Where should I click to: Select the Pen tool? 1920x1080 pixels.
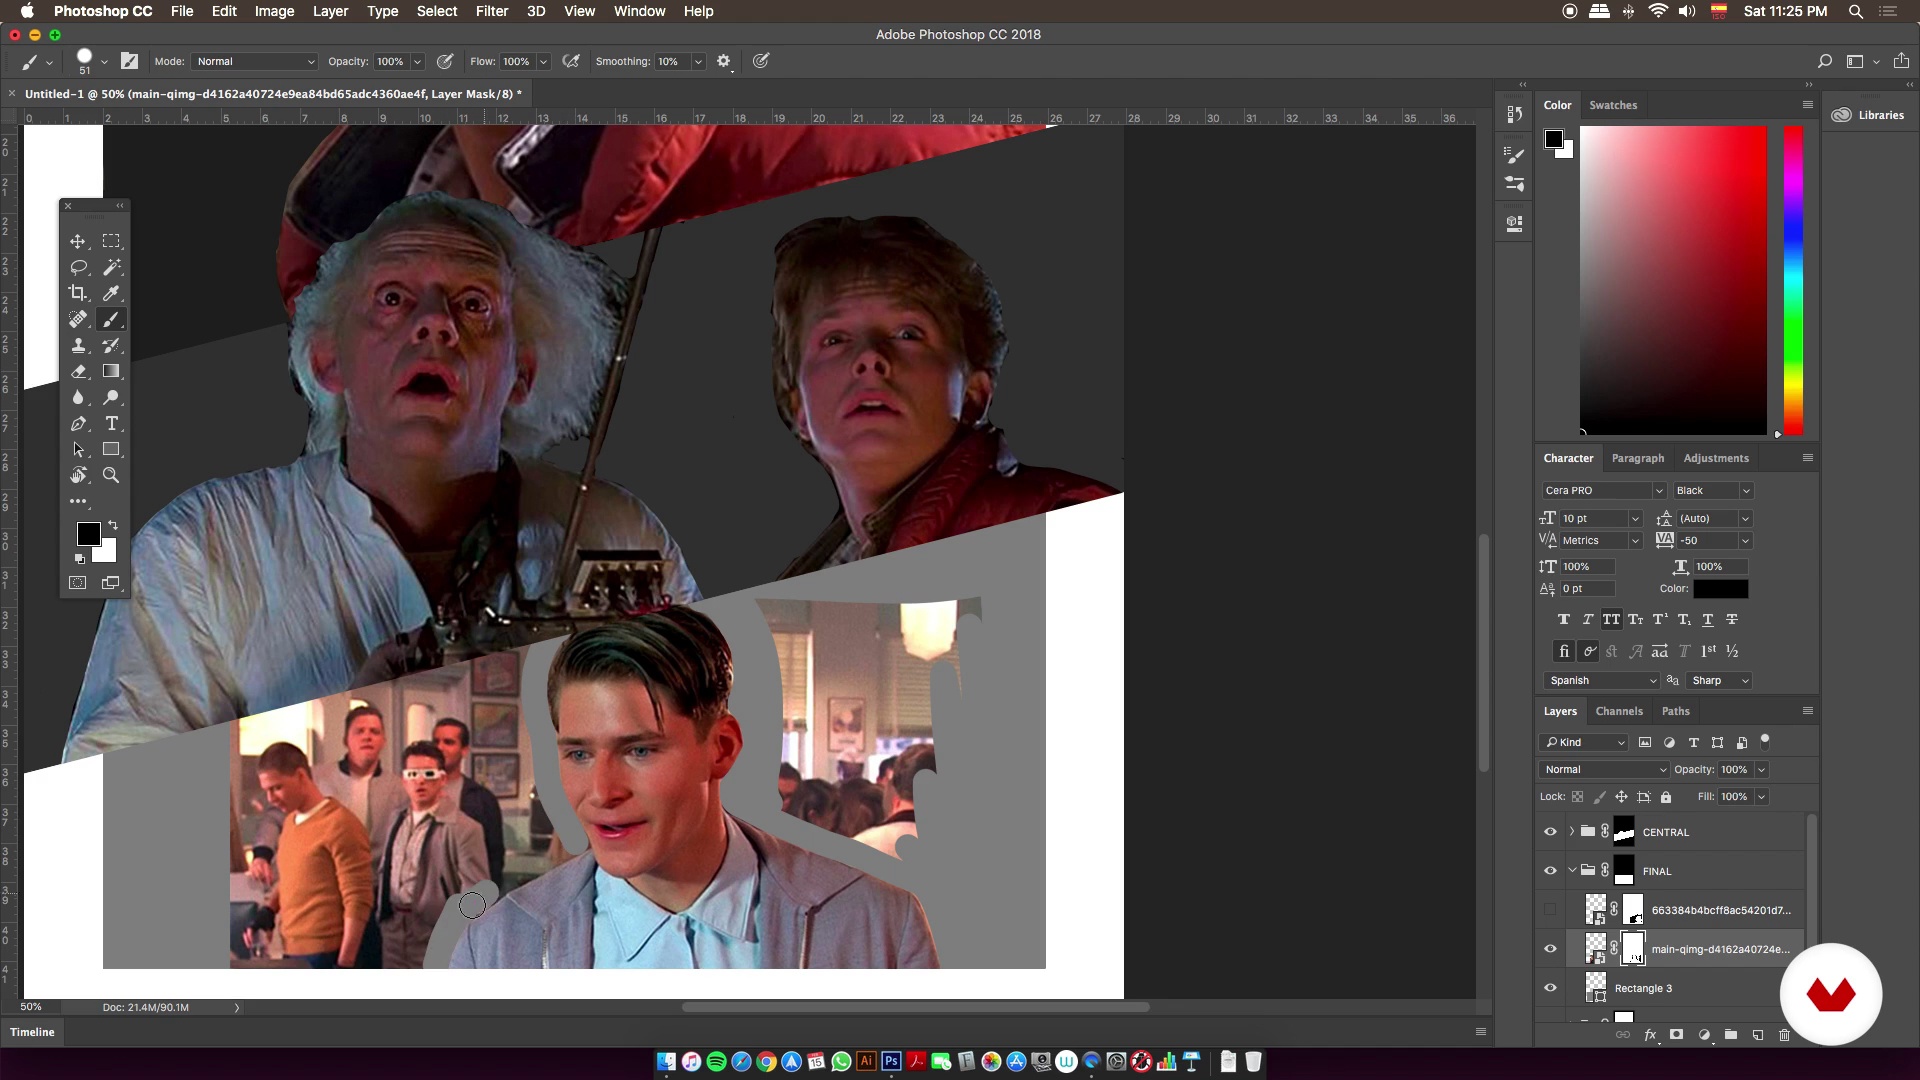point(78,423)
